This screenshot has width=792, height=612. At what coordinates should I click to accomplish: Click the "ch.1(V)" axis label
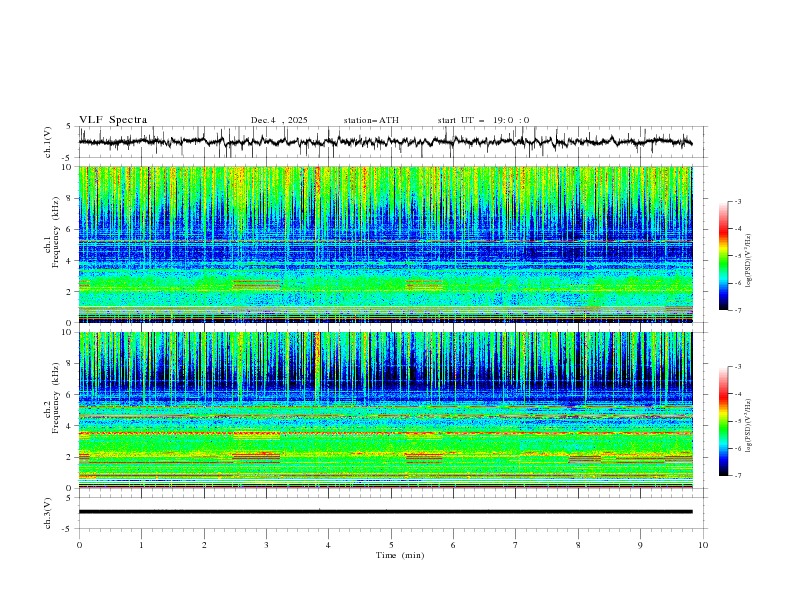tap(48, 142)
